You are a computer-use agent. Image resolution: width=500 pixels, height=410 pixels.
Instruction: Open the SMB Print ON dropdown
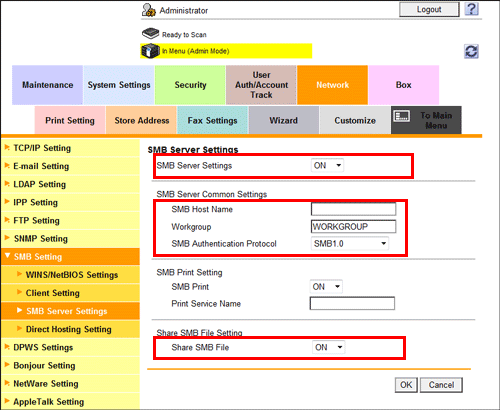pyautogui.click(x=326, y=287)
